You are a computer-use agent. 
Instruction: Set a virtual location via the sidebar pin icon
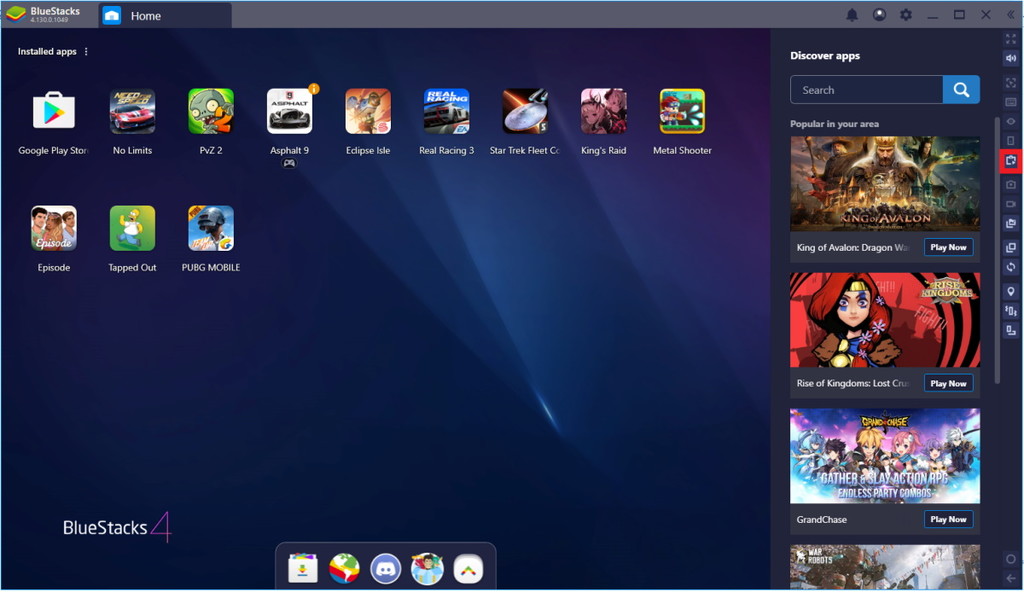1010,289
